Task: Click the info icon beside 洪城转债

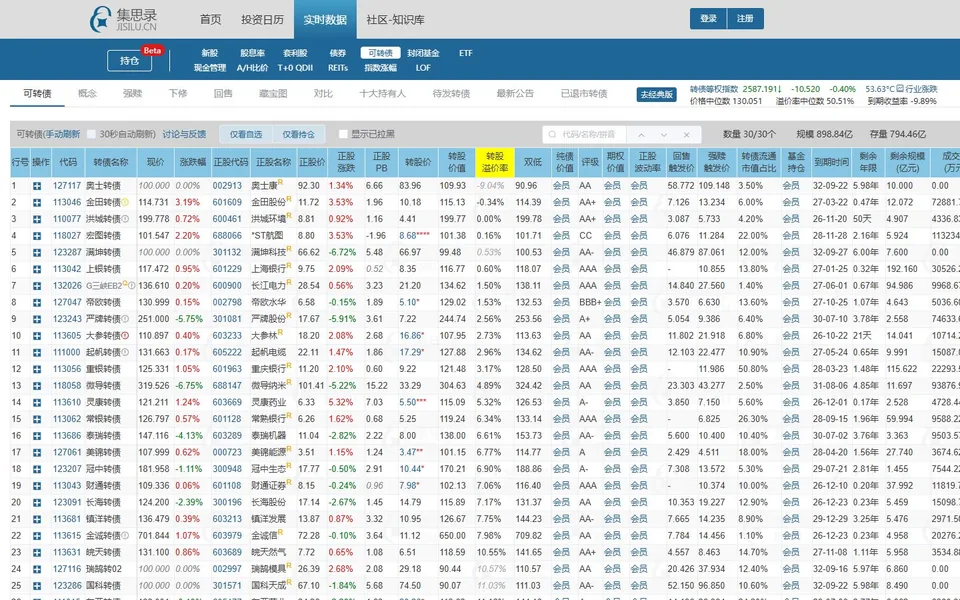Action: (125, 219)
